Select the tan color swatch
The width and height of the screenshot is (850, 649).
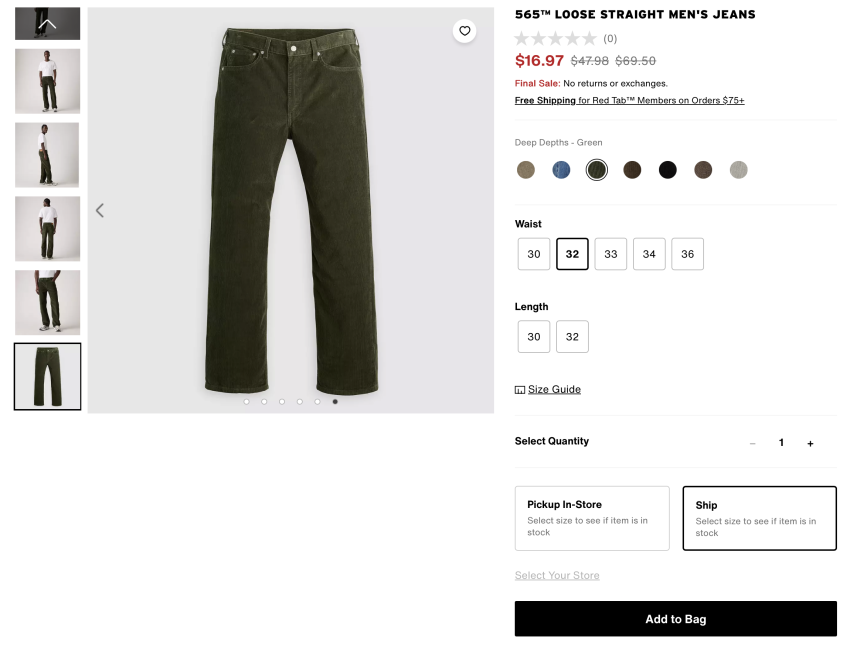coord(526,170)
